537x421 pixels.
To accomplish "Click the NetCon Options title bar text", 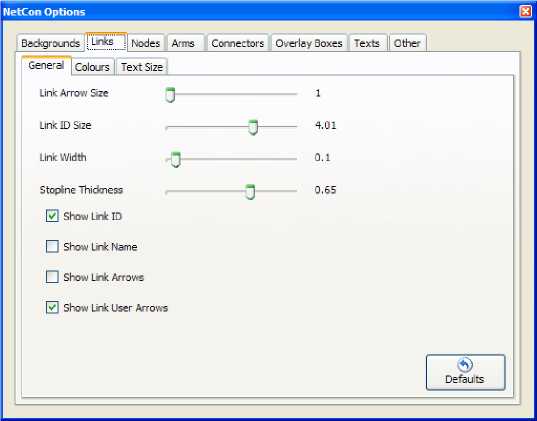I will click(44, 12).
